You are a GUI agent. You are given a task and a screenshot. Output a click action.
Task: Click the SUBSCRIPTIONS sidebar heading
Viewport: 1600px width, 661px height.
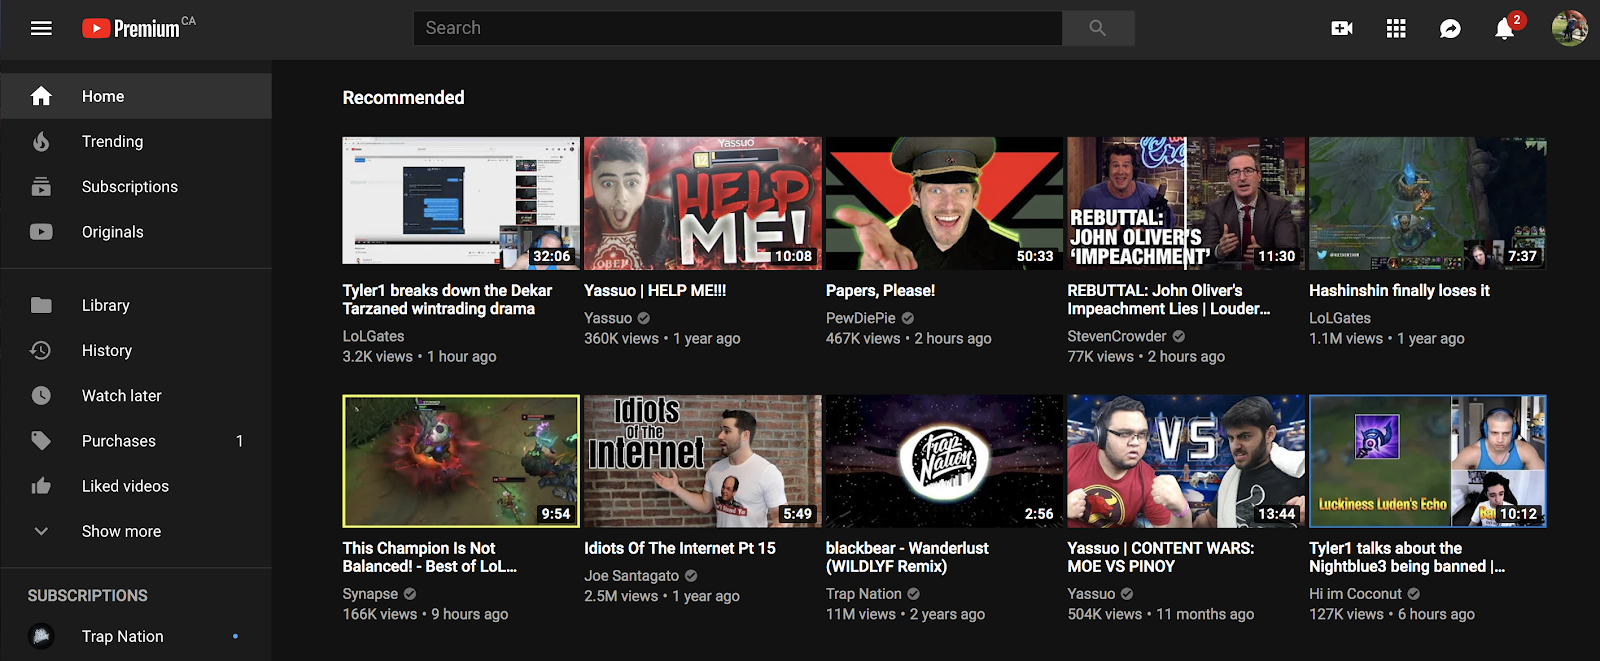pos(88,595)
